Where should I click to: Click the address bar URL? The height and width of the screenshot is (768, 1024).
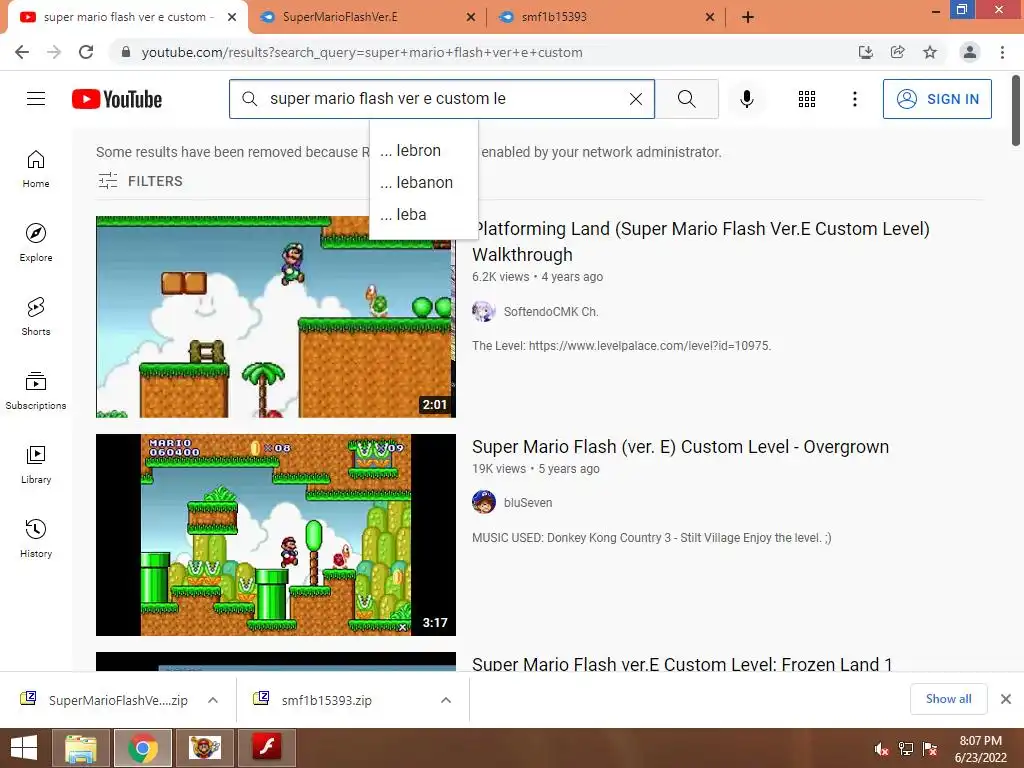(x=362, y=52)
